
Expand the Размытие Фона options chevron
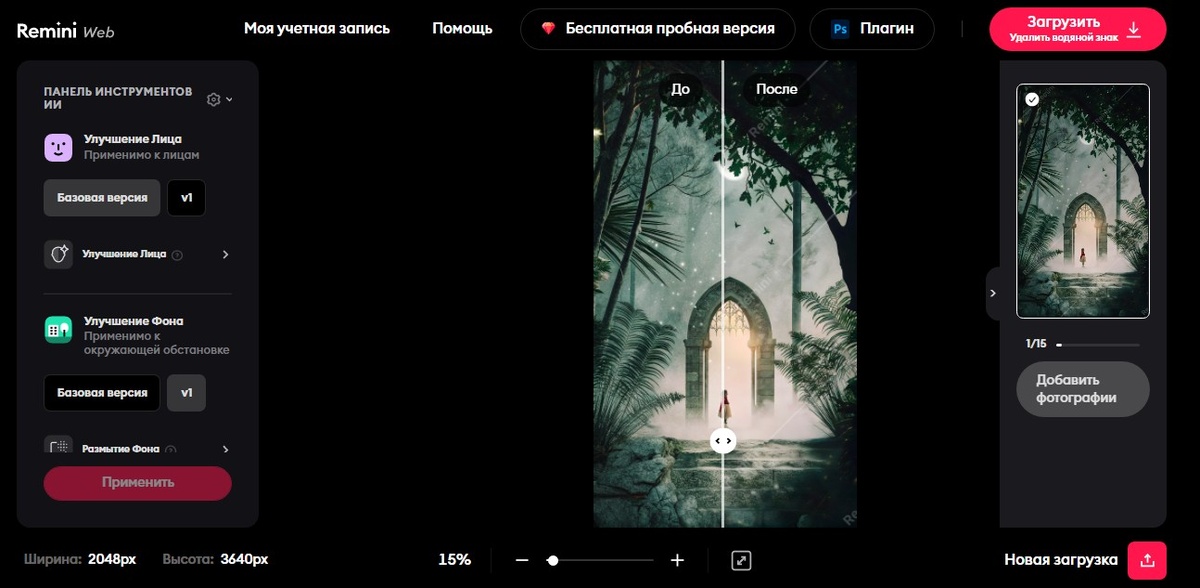click(225, 449)
